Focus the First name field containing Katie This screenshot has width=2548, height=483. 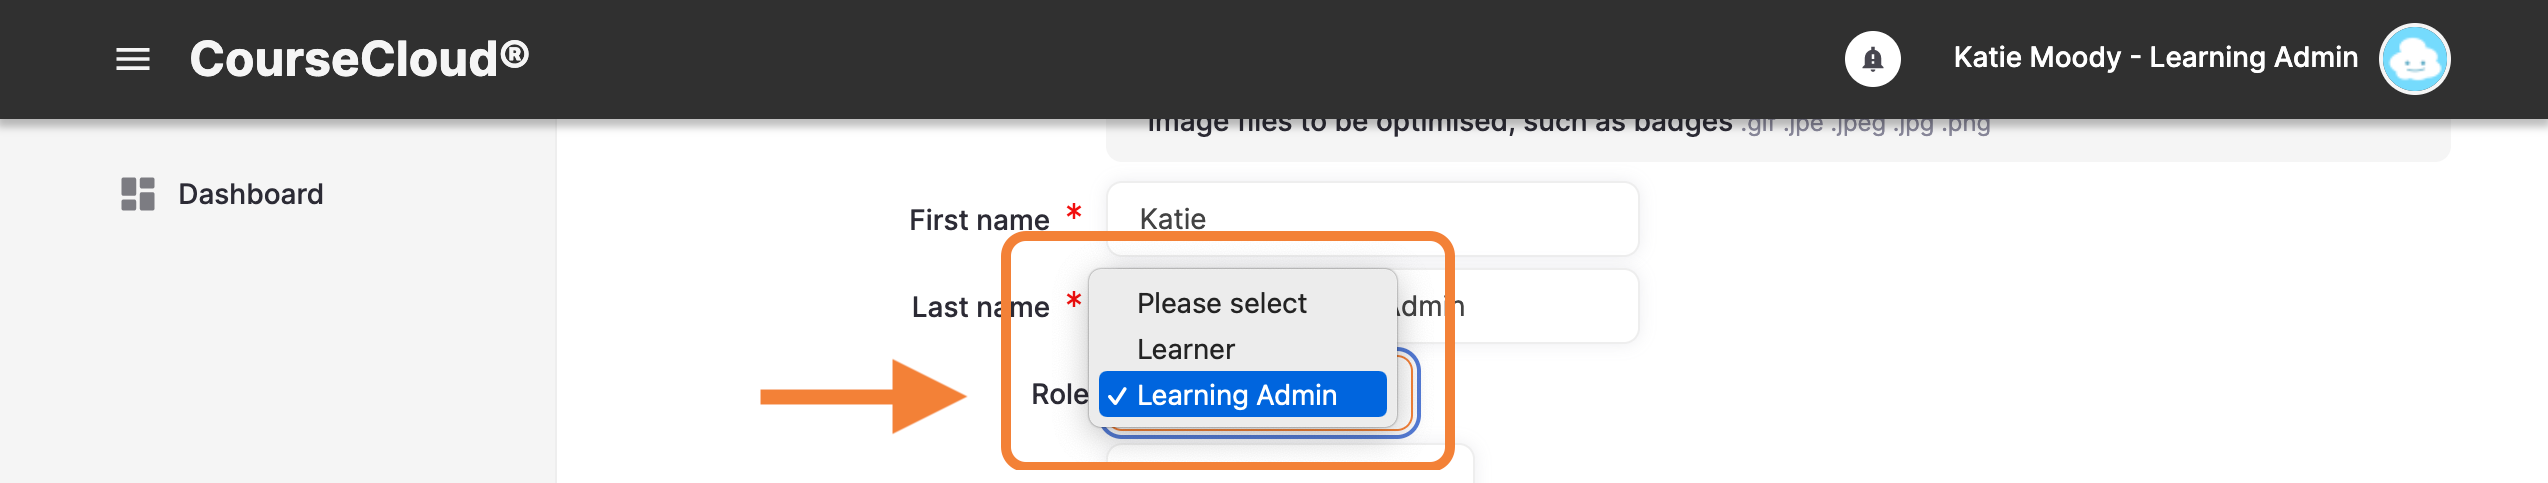pos(1372,219)
